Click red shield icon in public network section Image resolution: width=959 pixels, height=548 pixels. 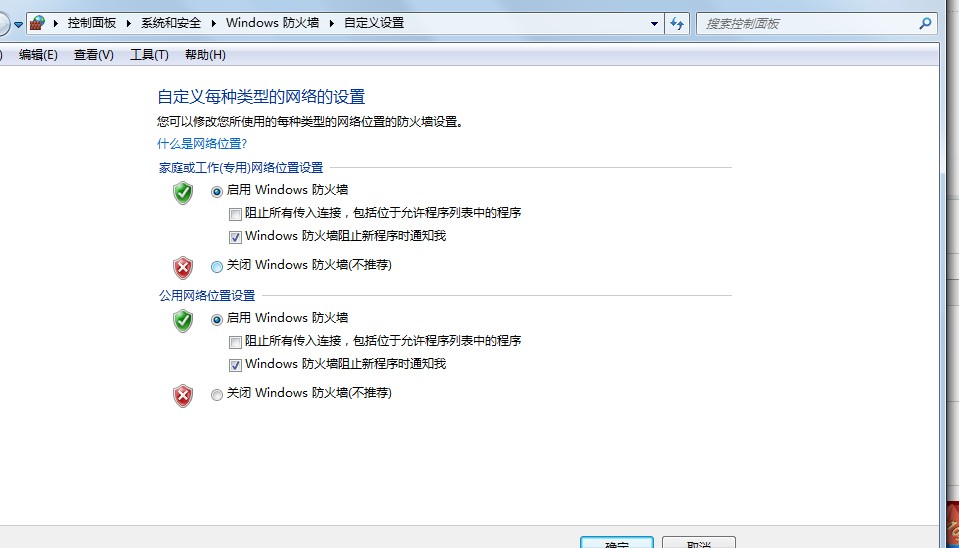[x=183, y=396]
